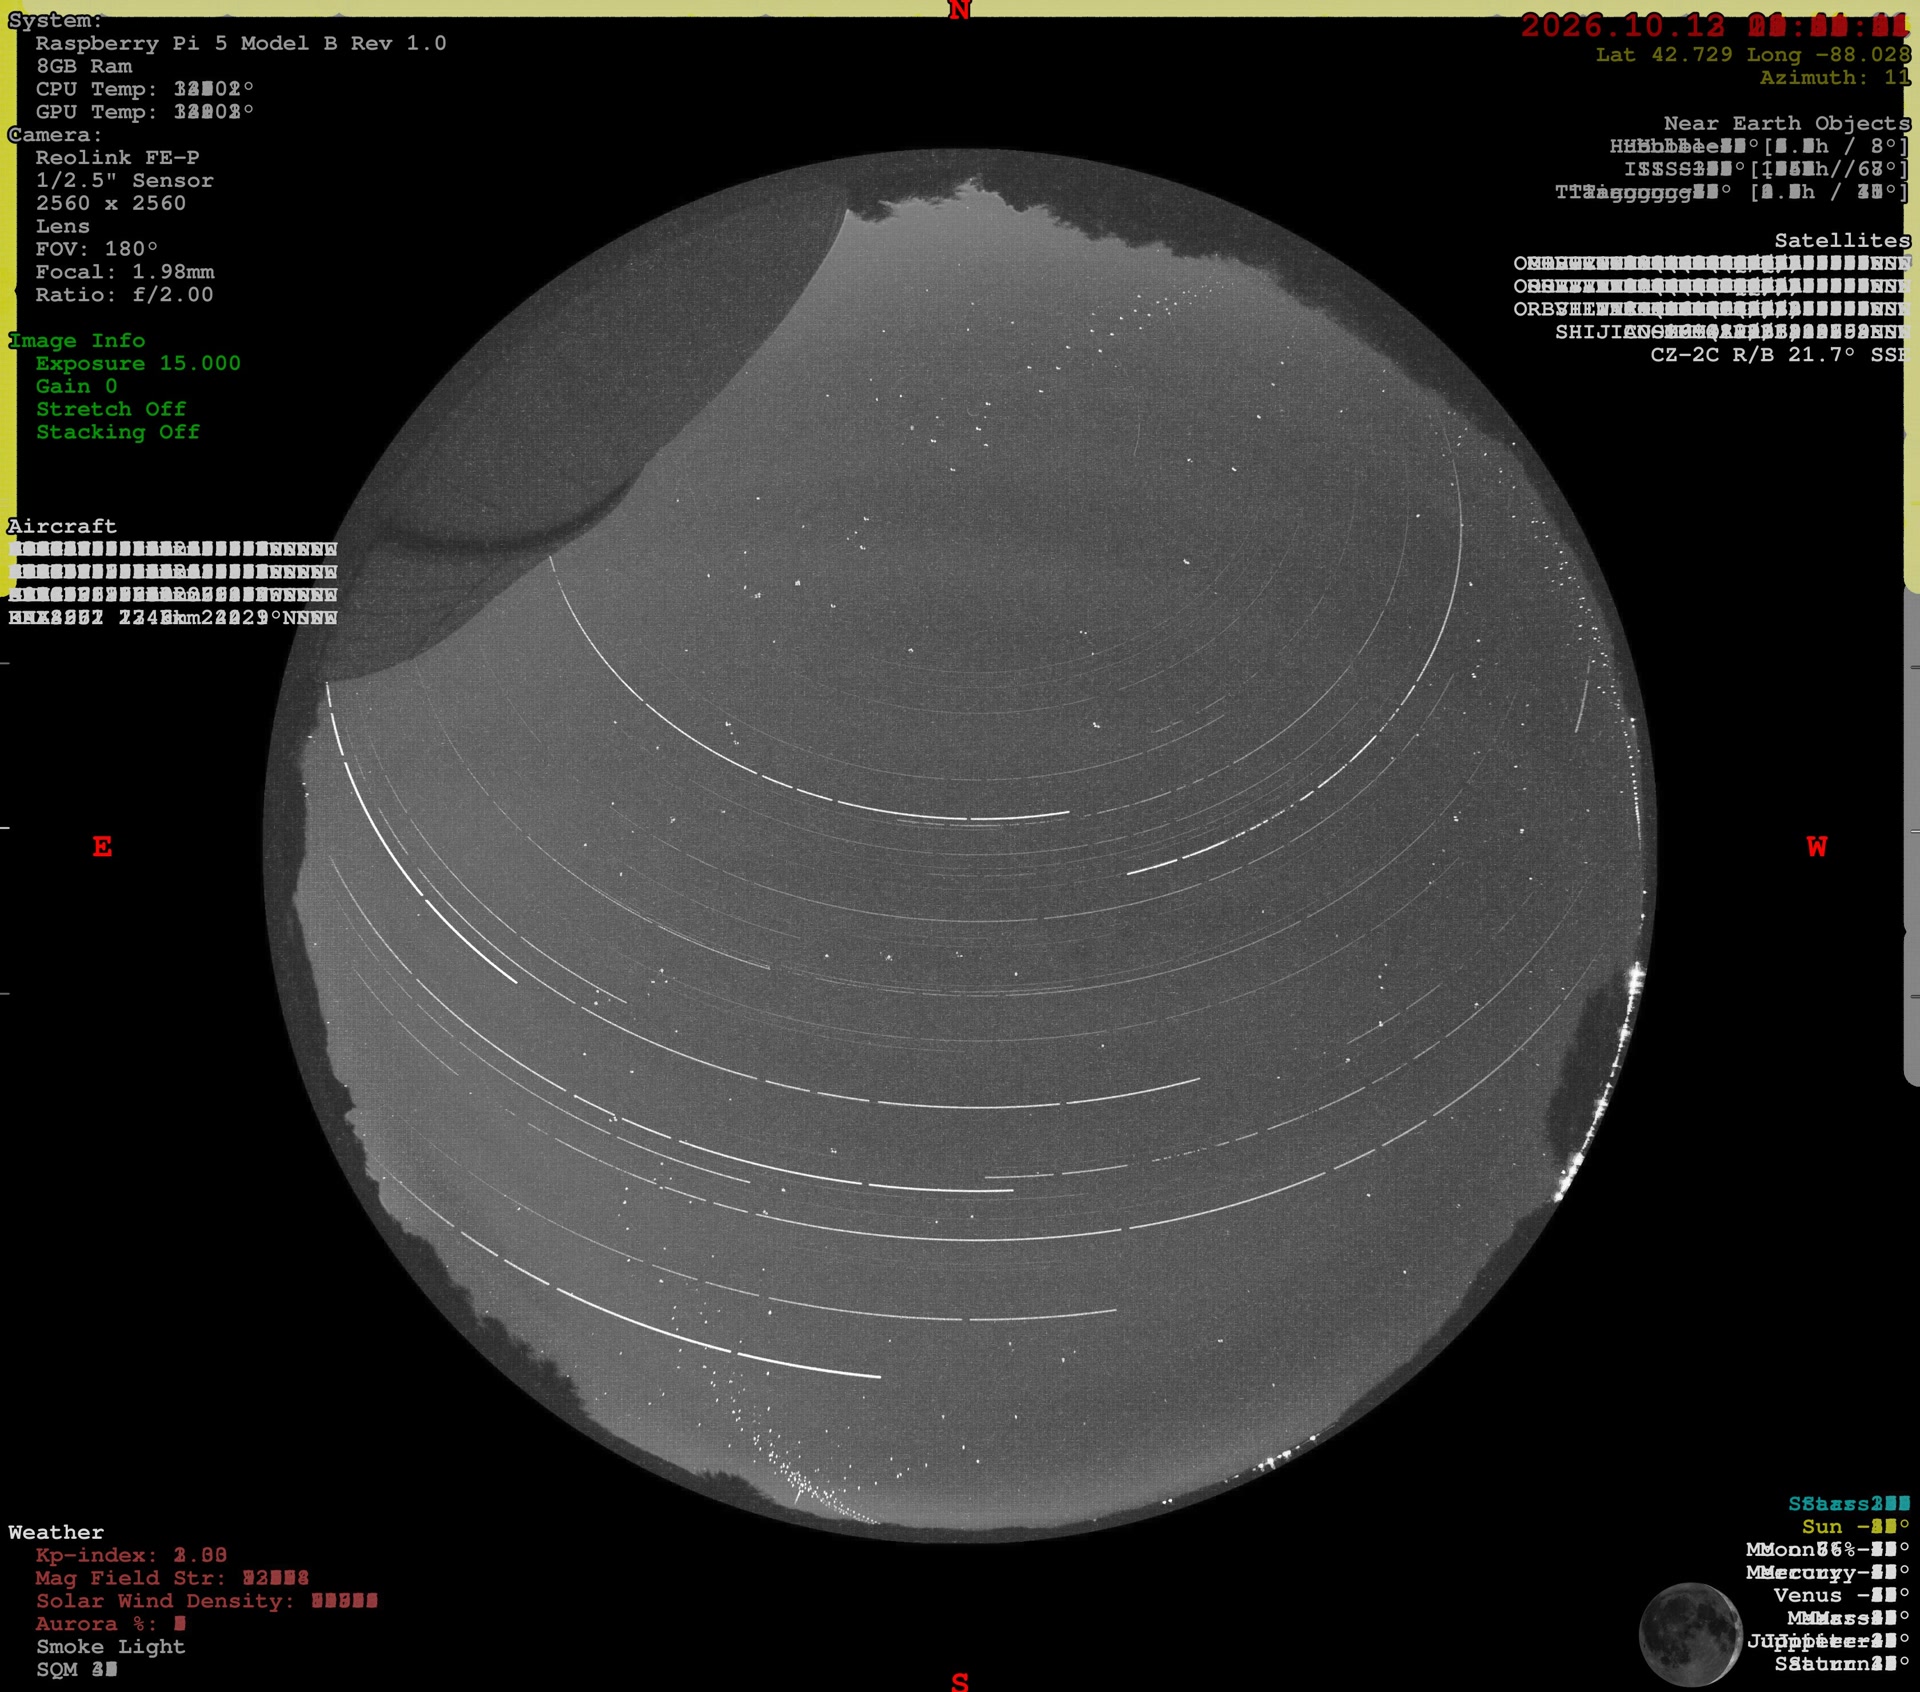Click the Lat 42.729 Long coordinates

point(1753,55)
